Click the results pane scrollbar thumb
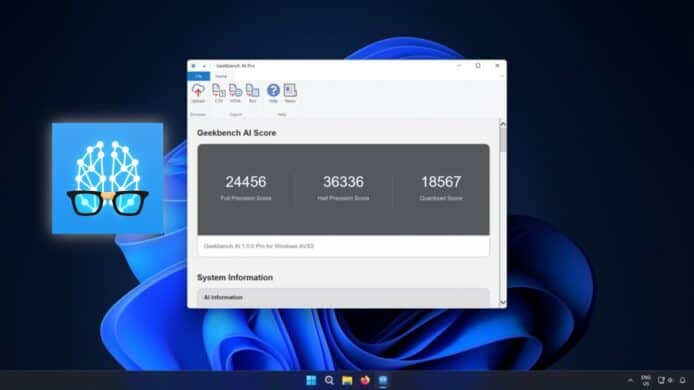Image resolution: width=694 pixels, height=390 pixels. coord(502,139)
